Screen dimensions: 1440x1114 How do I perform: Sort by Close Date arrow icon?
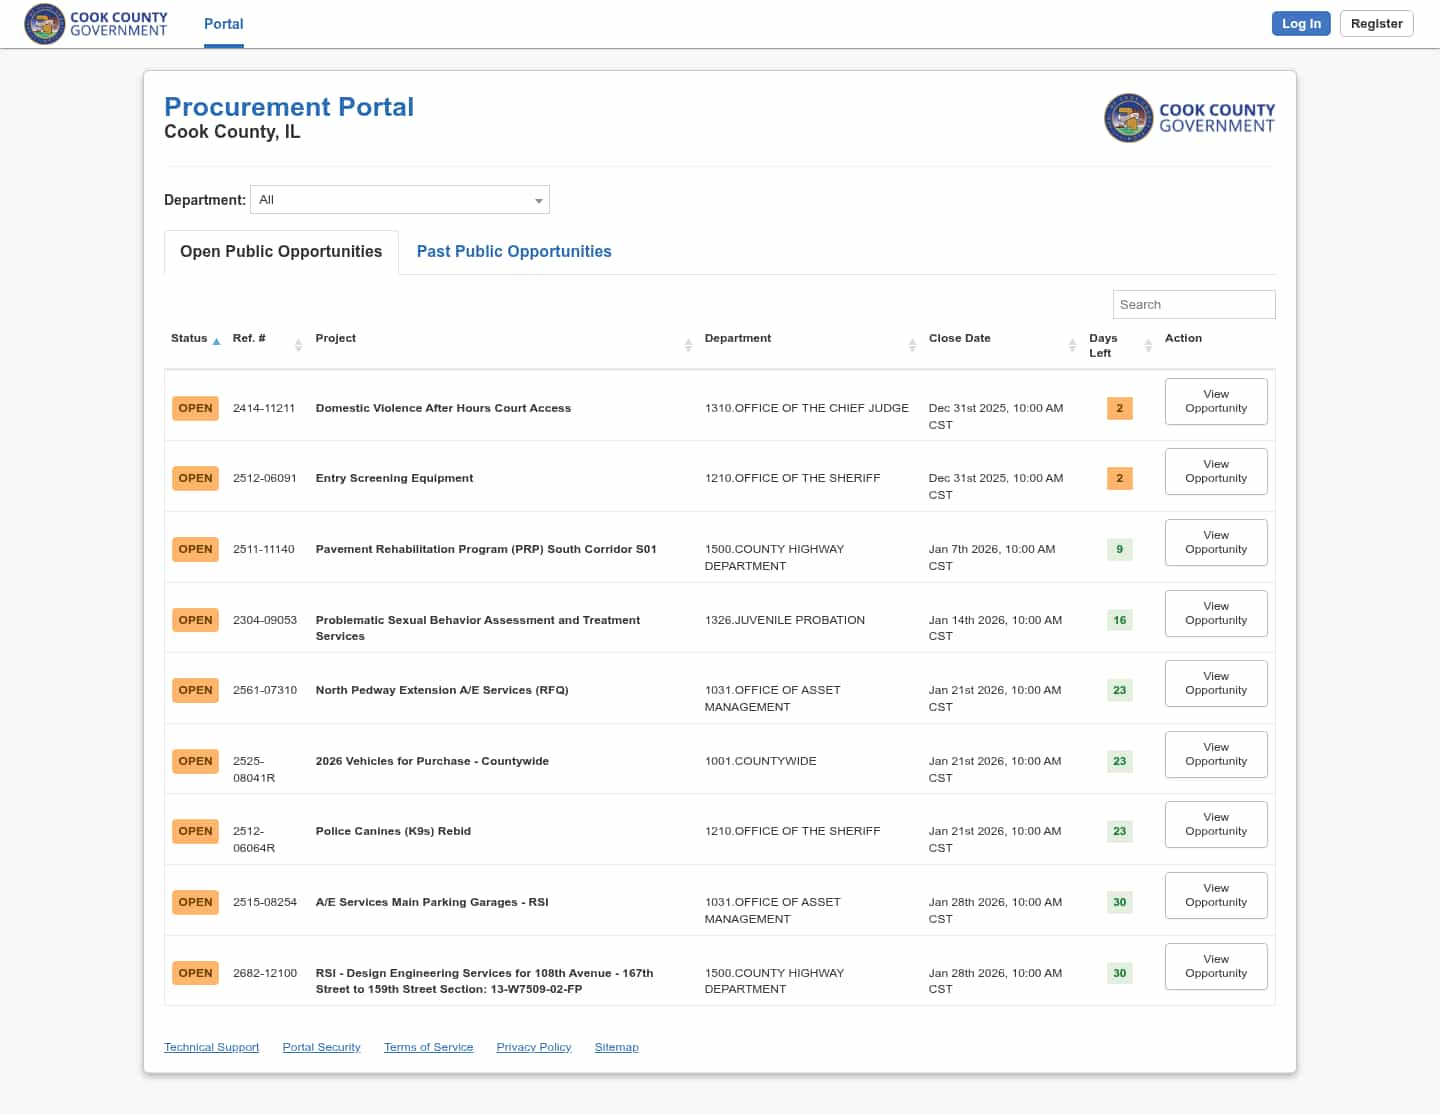(1072, 345)
